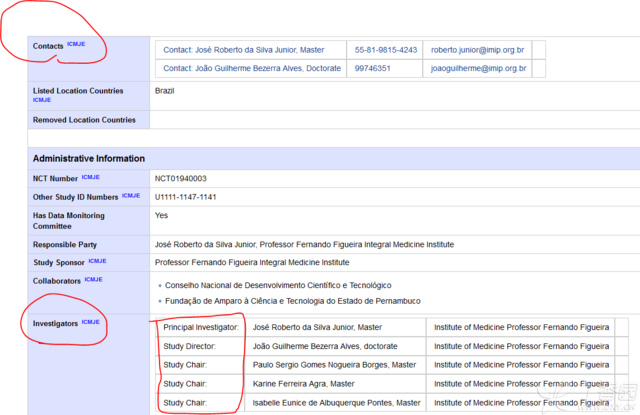Select the Listed Location Countries label
This screenshot has height=415, width=640.
point(78,91)
